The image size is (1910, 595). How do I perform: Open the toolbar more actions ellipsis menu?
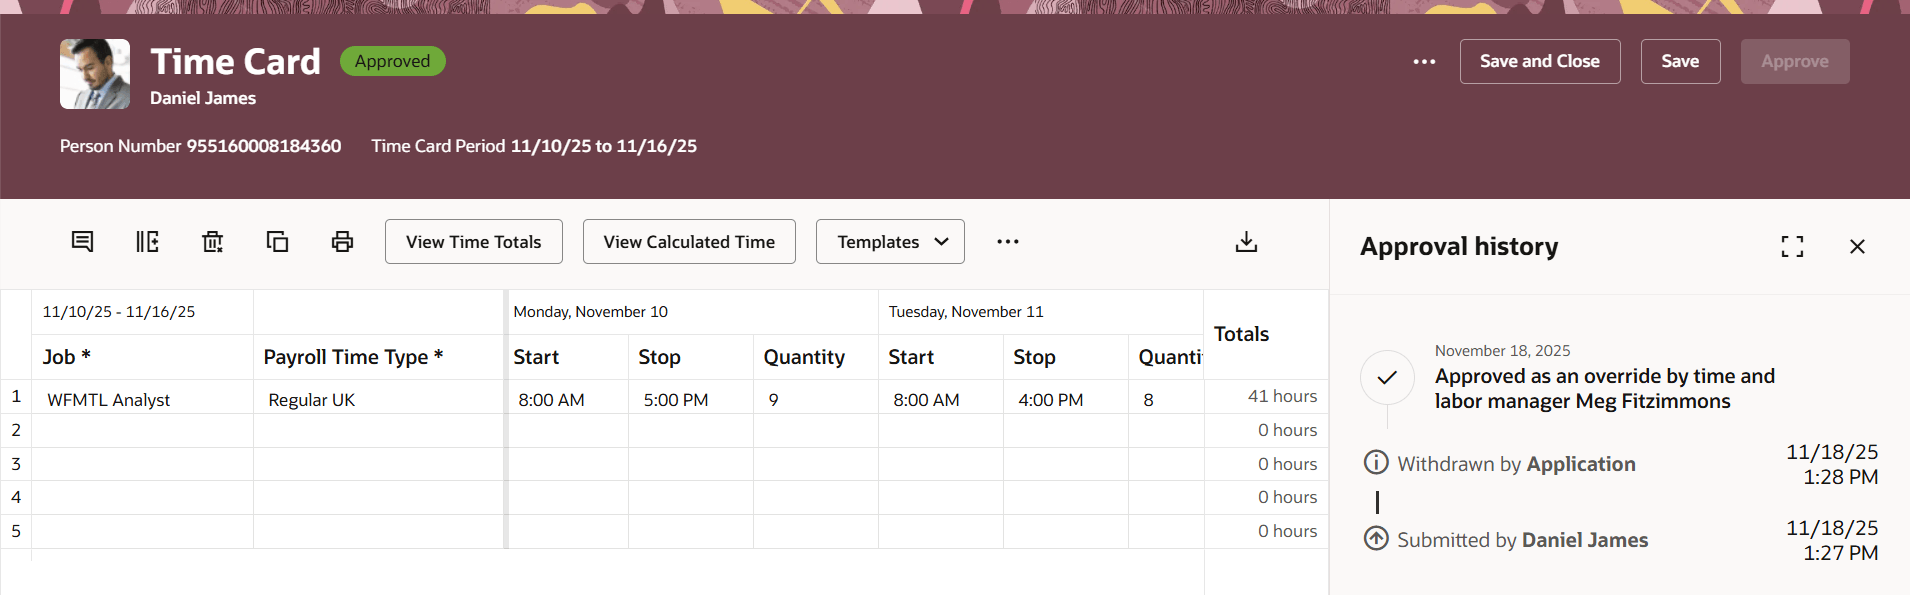click(x=1008, y=241)
